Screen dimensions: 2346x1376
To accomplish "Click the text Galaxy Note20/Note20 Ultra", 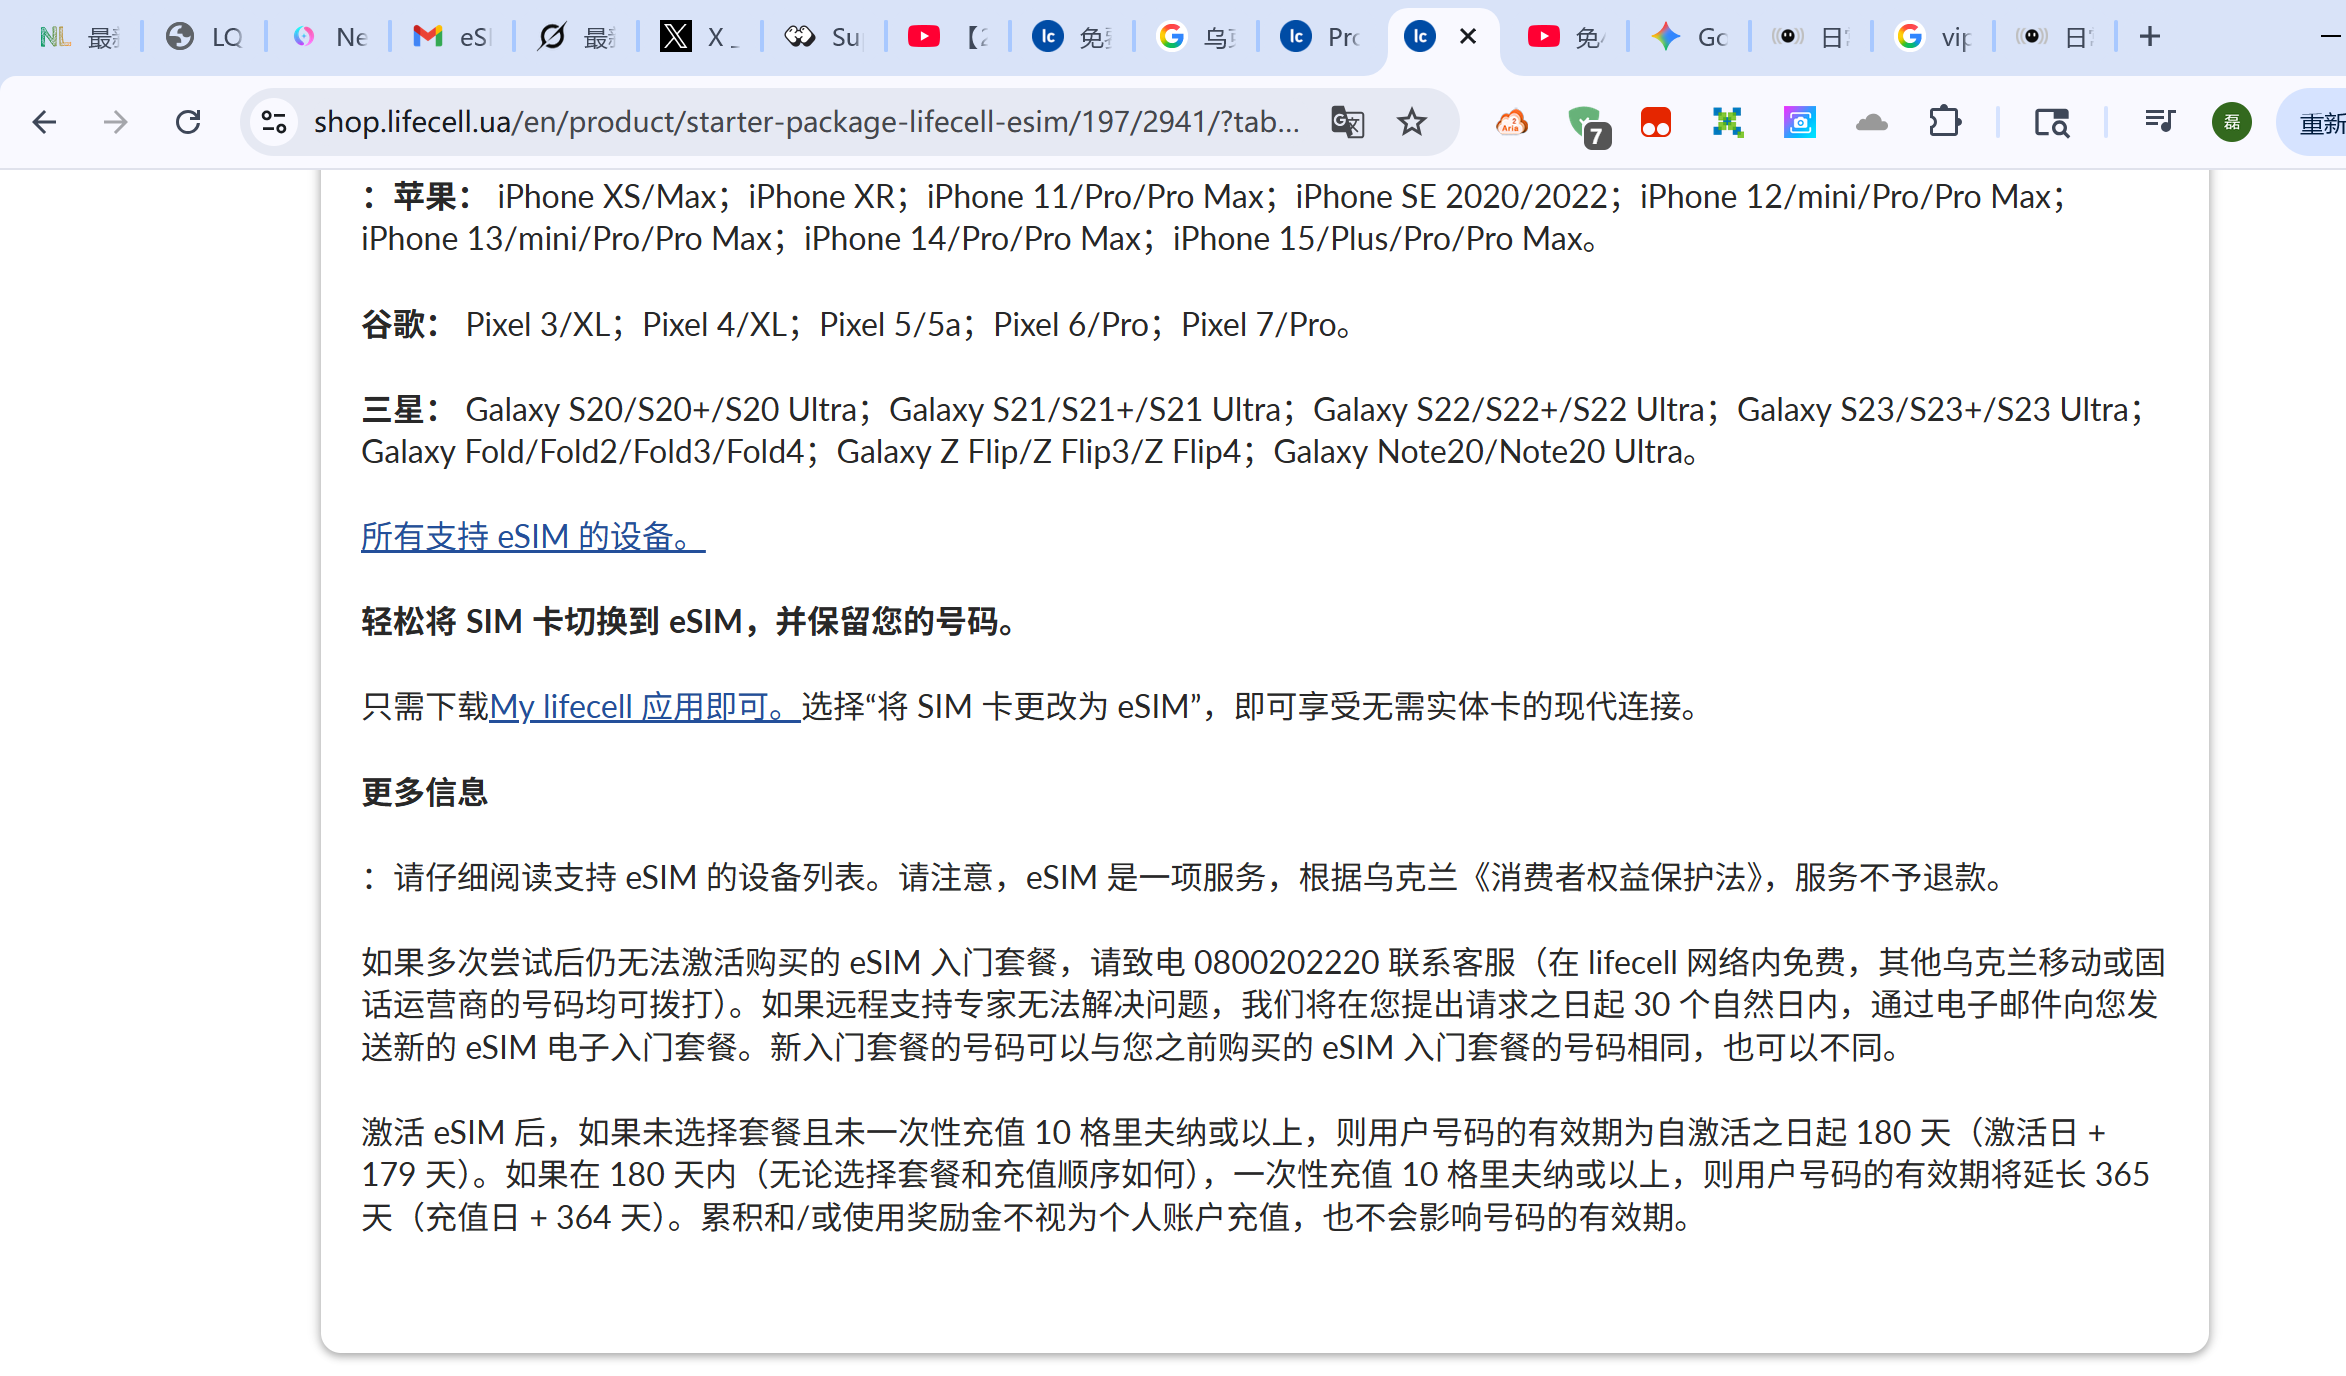I will (1478, 452).
